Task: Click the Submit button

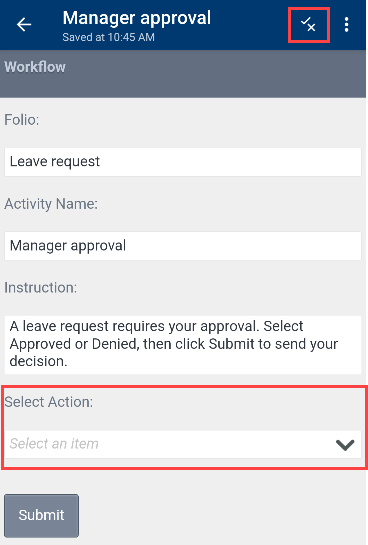Action: click(x=41, y=515)
